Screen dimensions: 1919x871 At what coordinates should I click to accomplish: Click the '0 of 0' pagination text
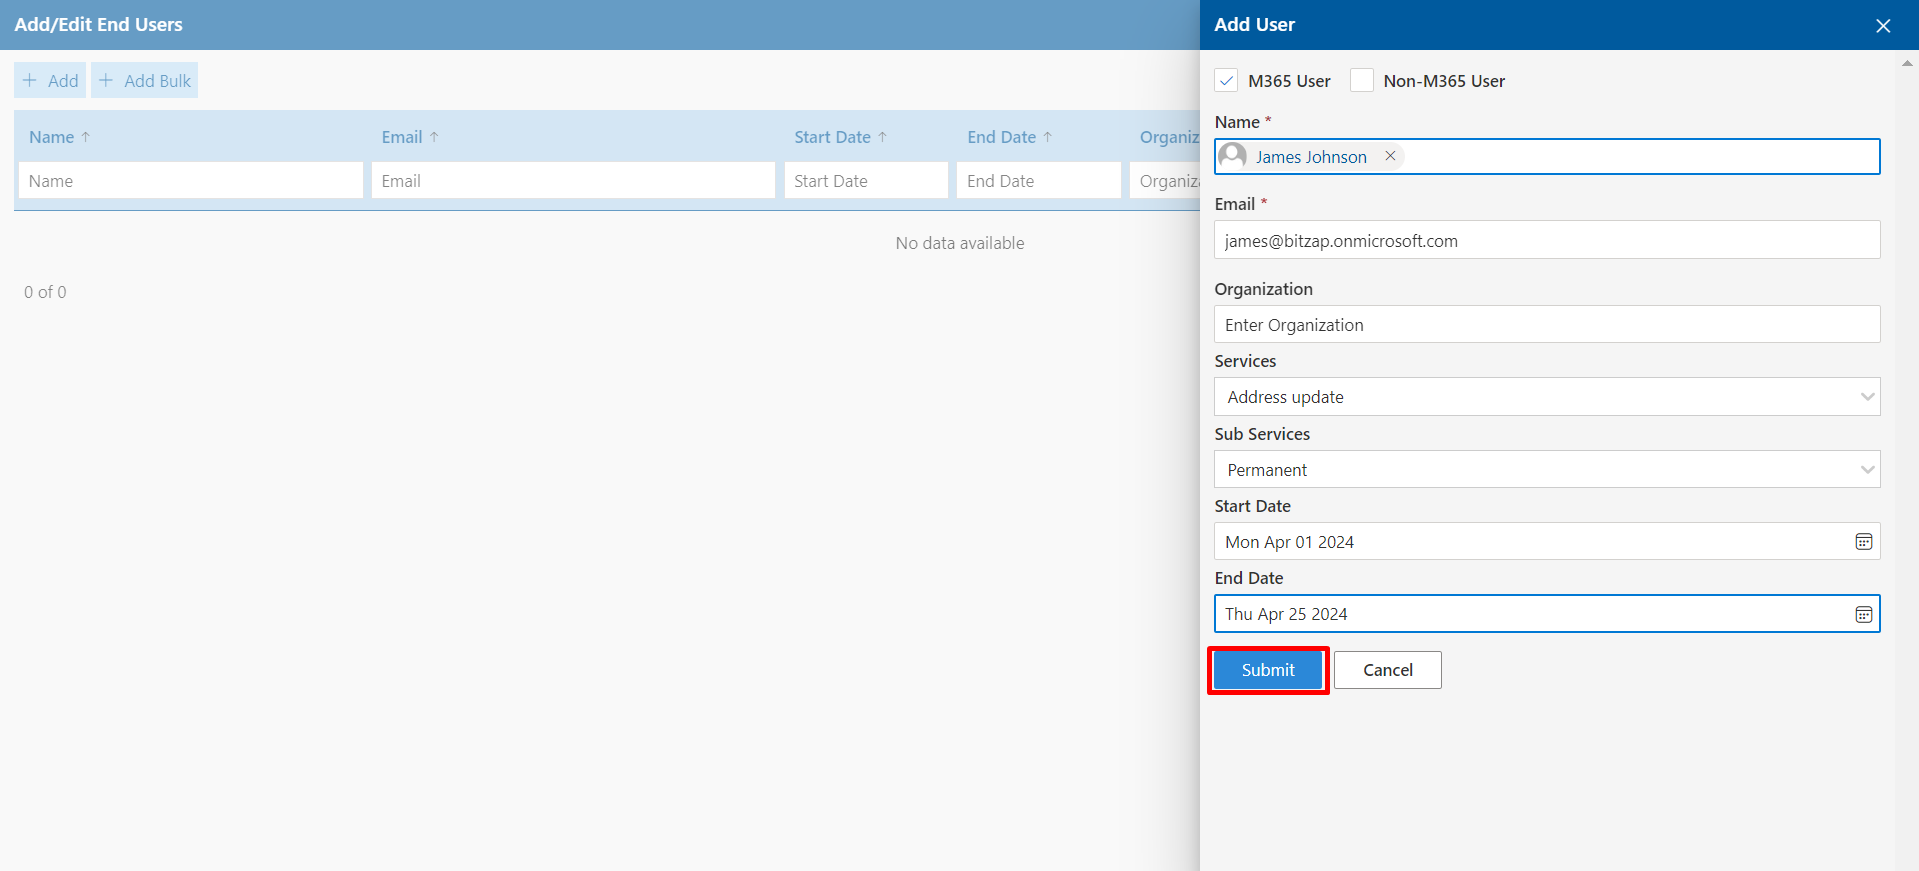[x=45, y=292]
